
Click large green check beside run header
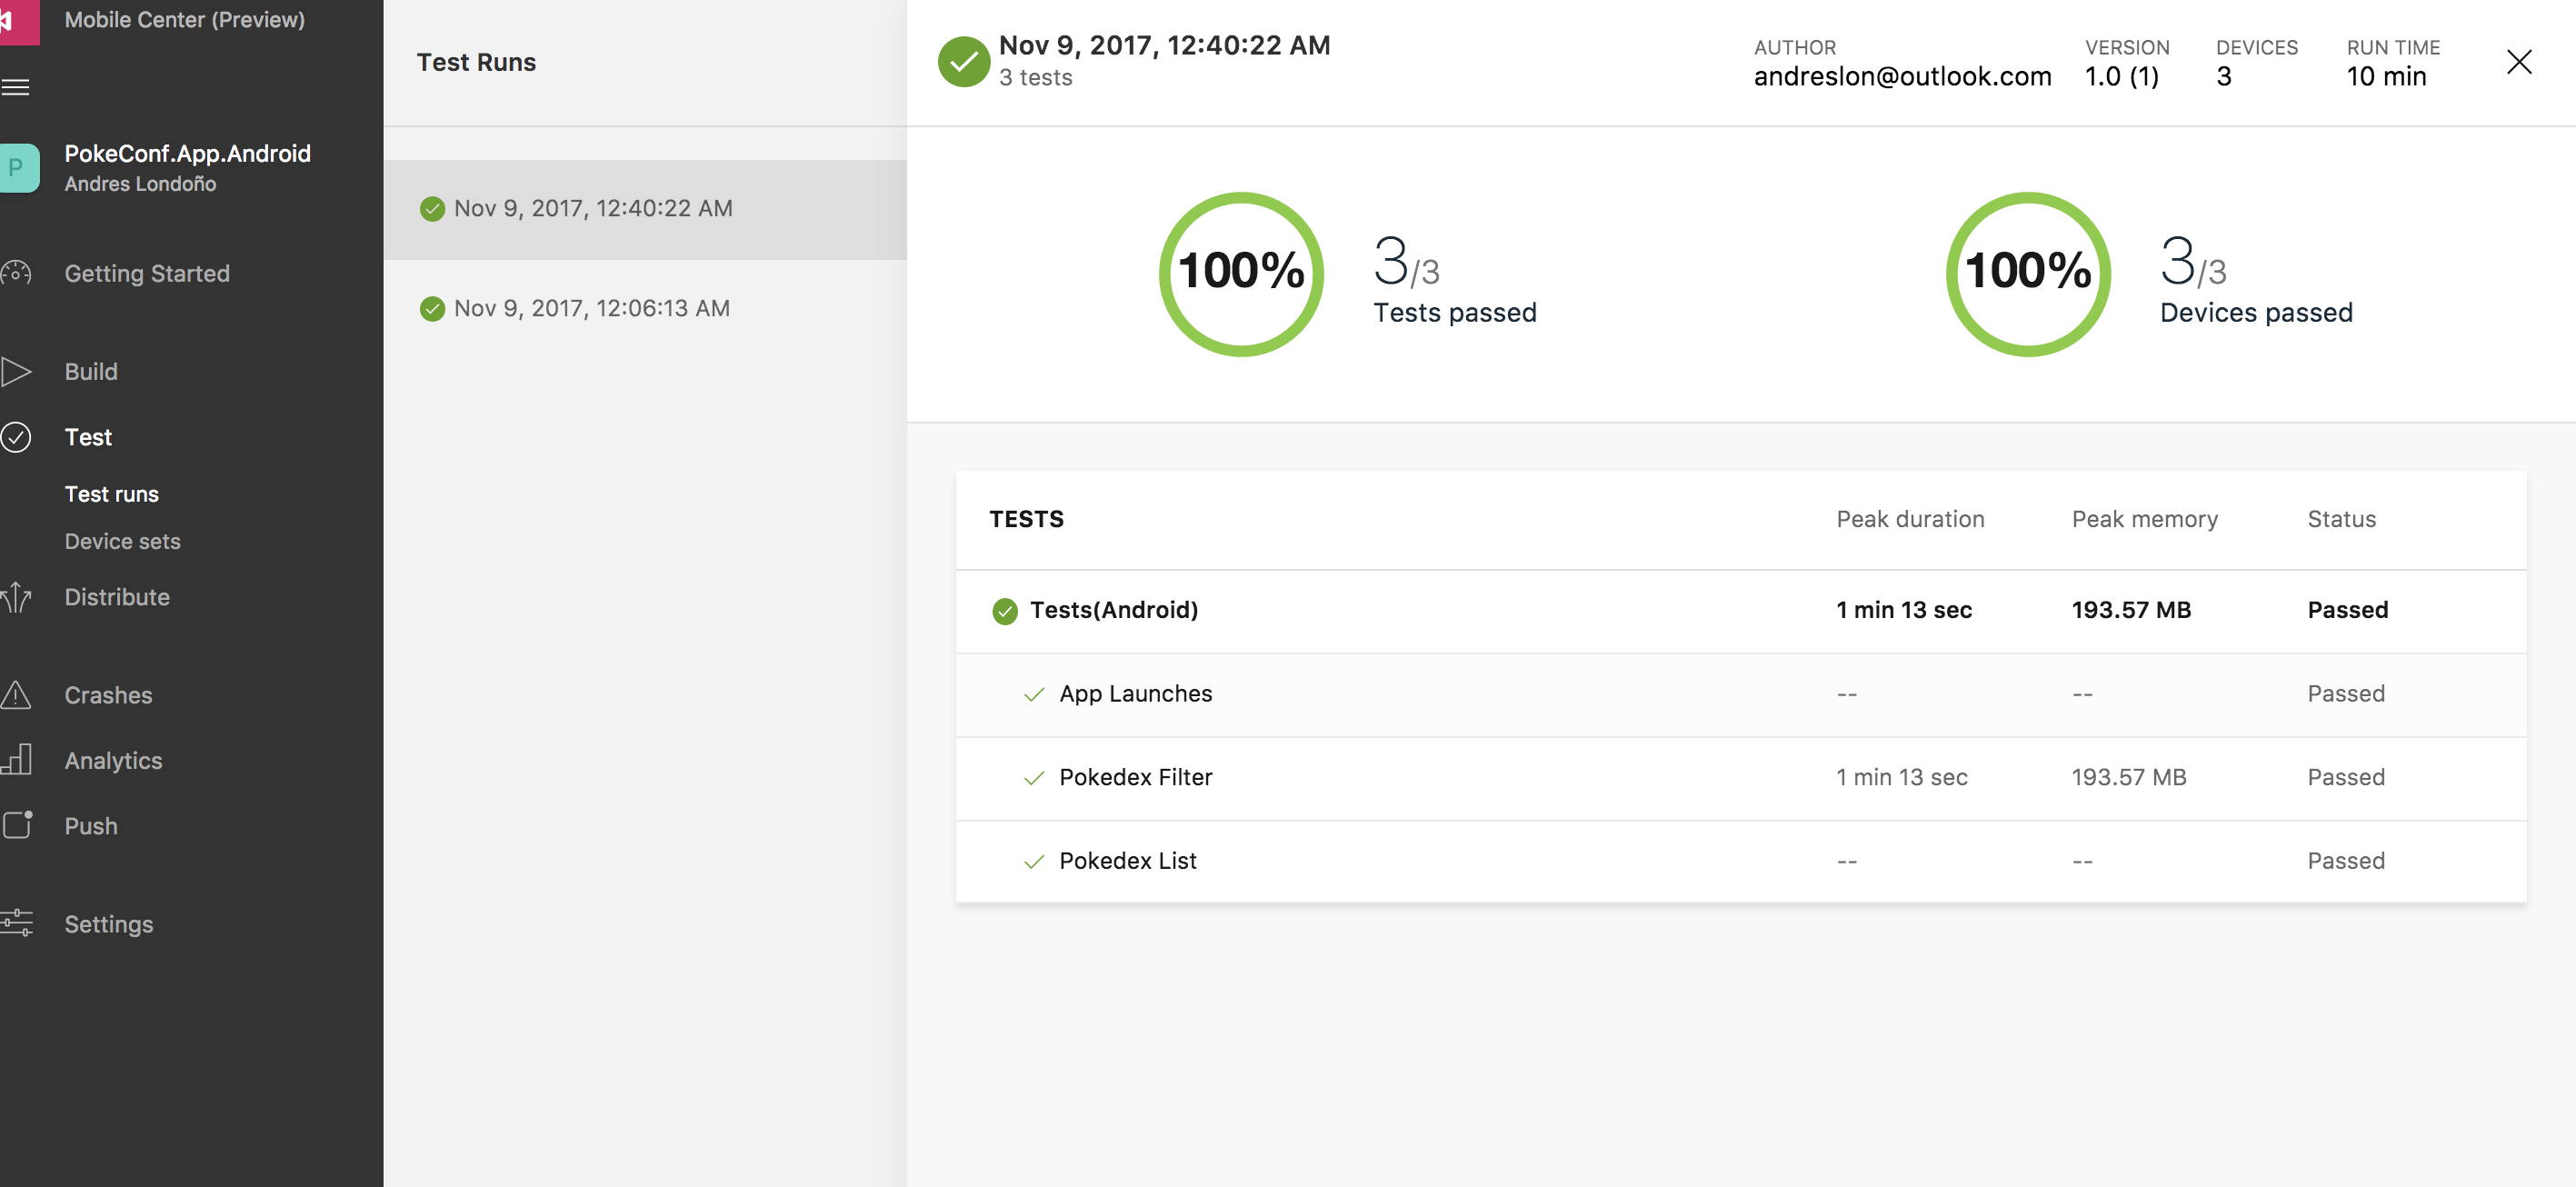pyautogui.click(x=963, y=62)
